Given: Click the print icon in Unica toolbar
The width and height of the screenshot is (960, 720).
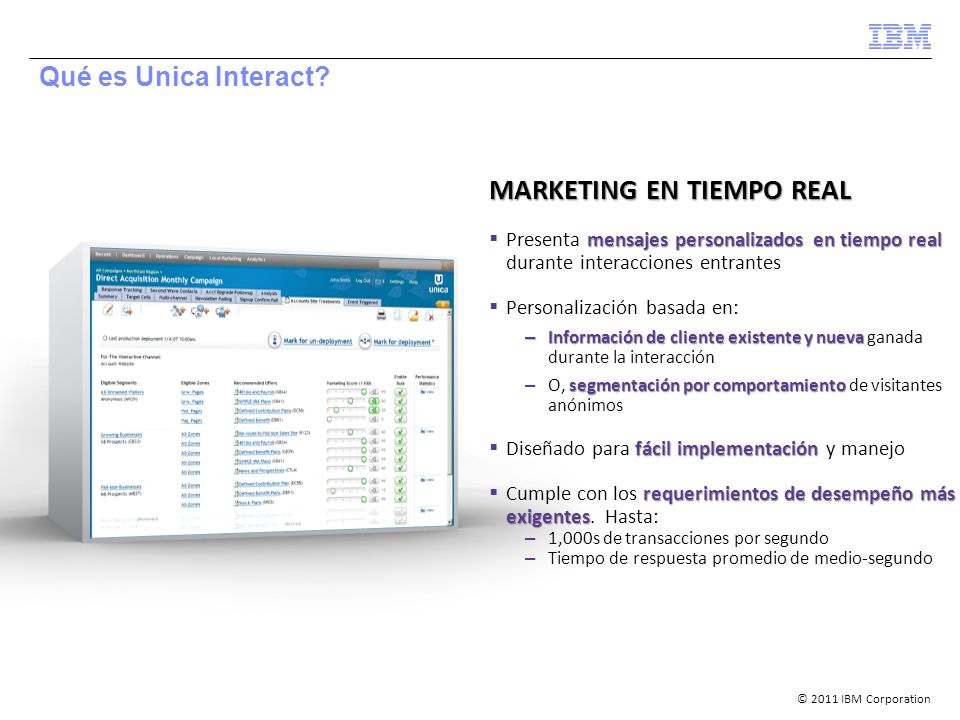Looking at the screenshot, I should pos(381,315).
